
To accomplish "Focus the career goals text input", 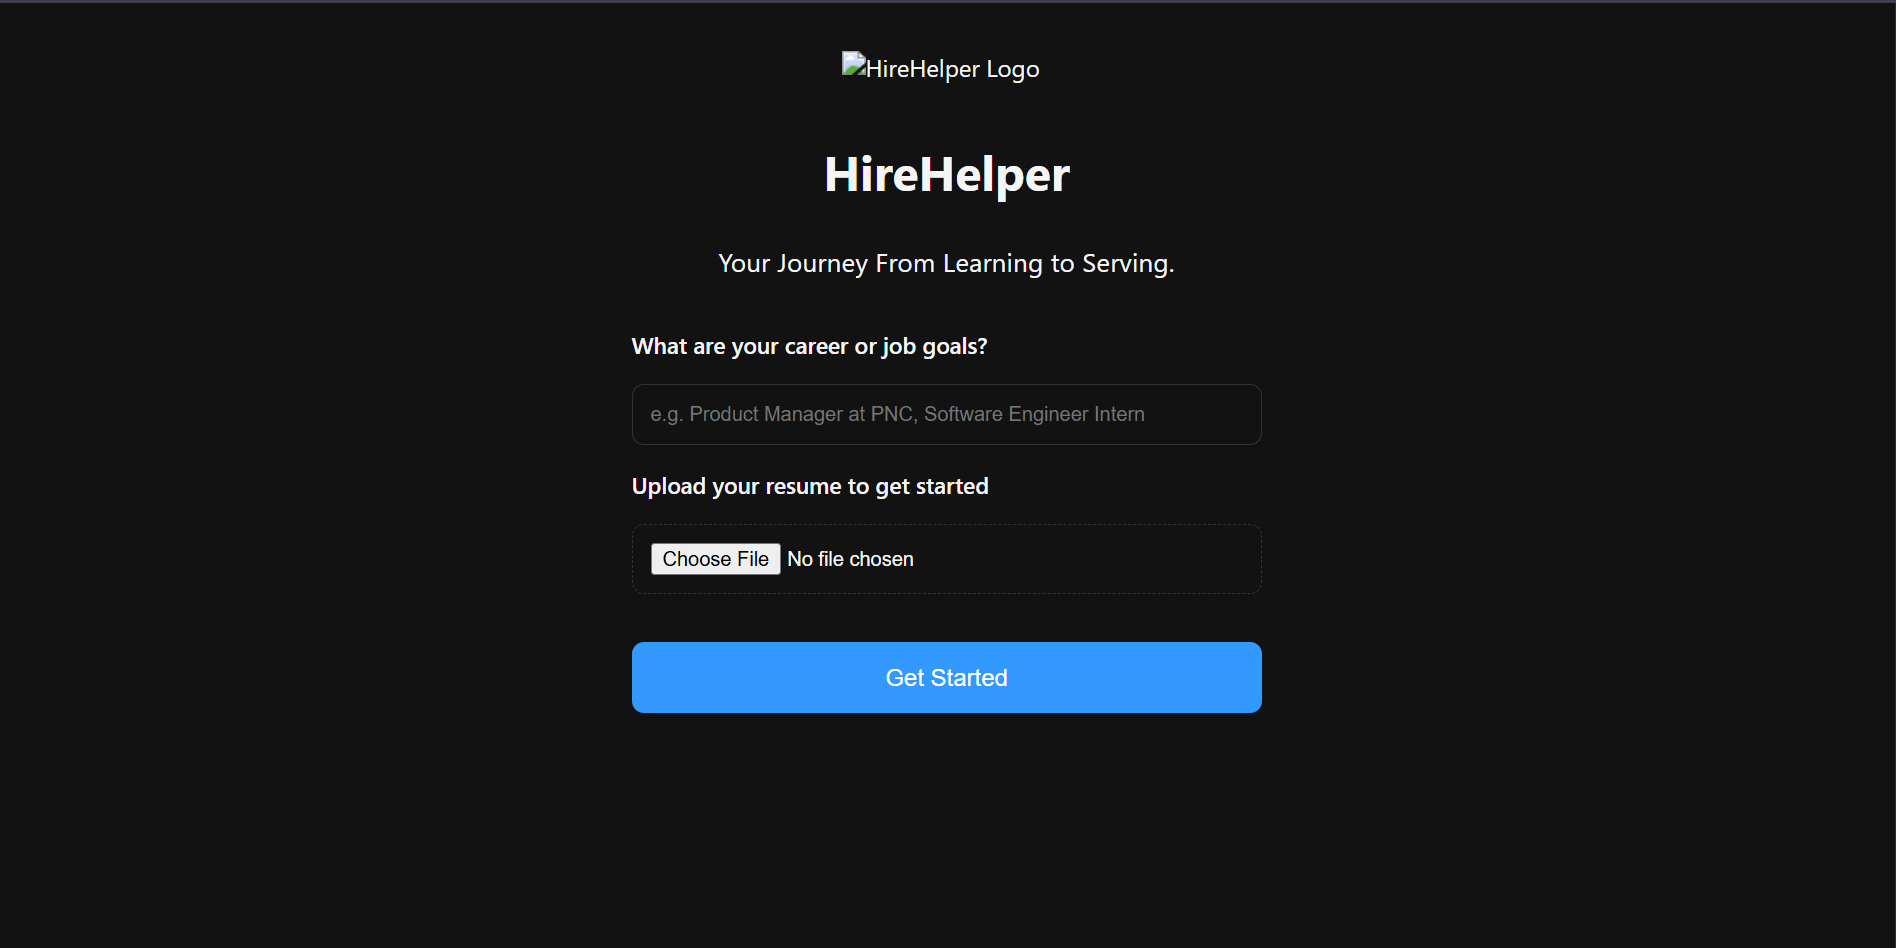I will 946,414.
